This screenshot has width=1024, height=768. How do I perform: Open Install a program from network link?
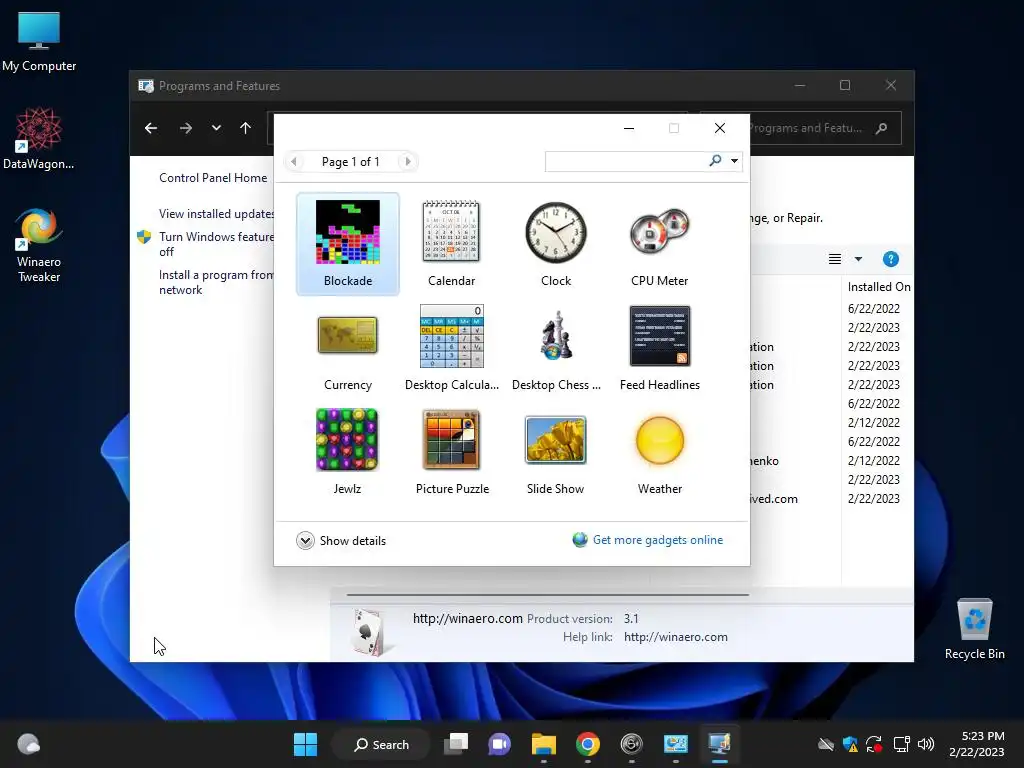(216, 282)
